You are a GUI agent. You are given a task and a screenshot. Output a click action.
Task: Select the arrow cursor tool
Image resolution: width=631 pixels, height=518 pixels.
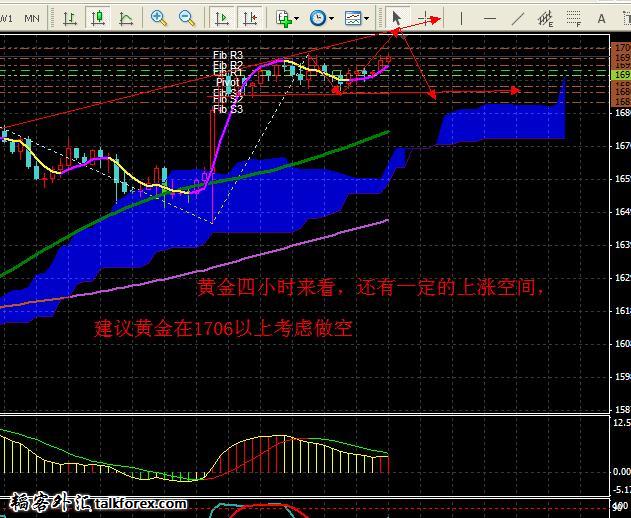(x=397, y=18)
